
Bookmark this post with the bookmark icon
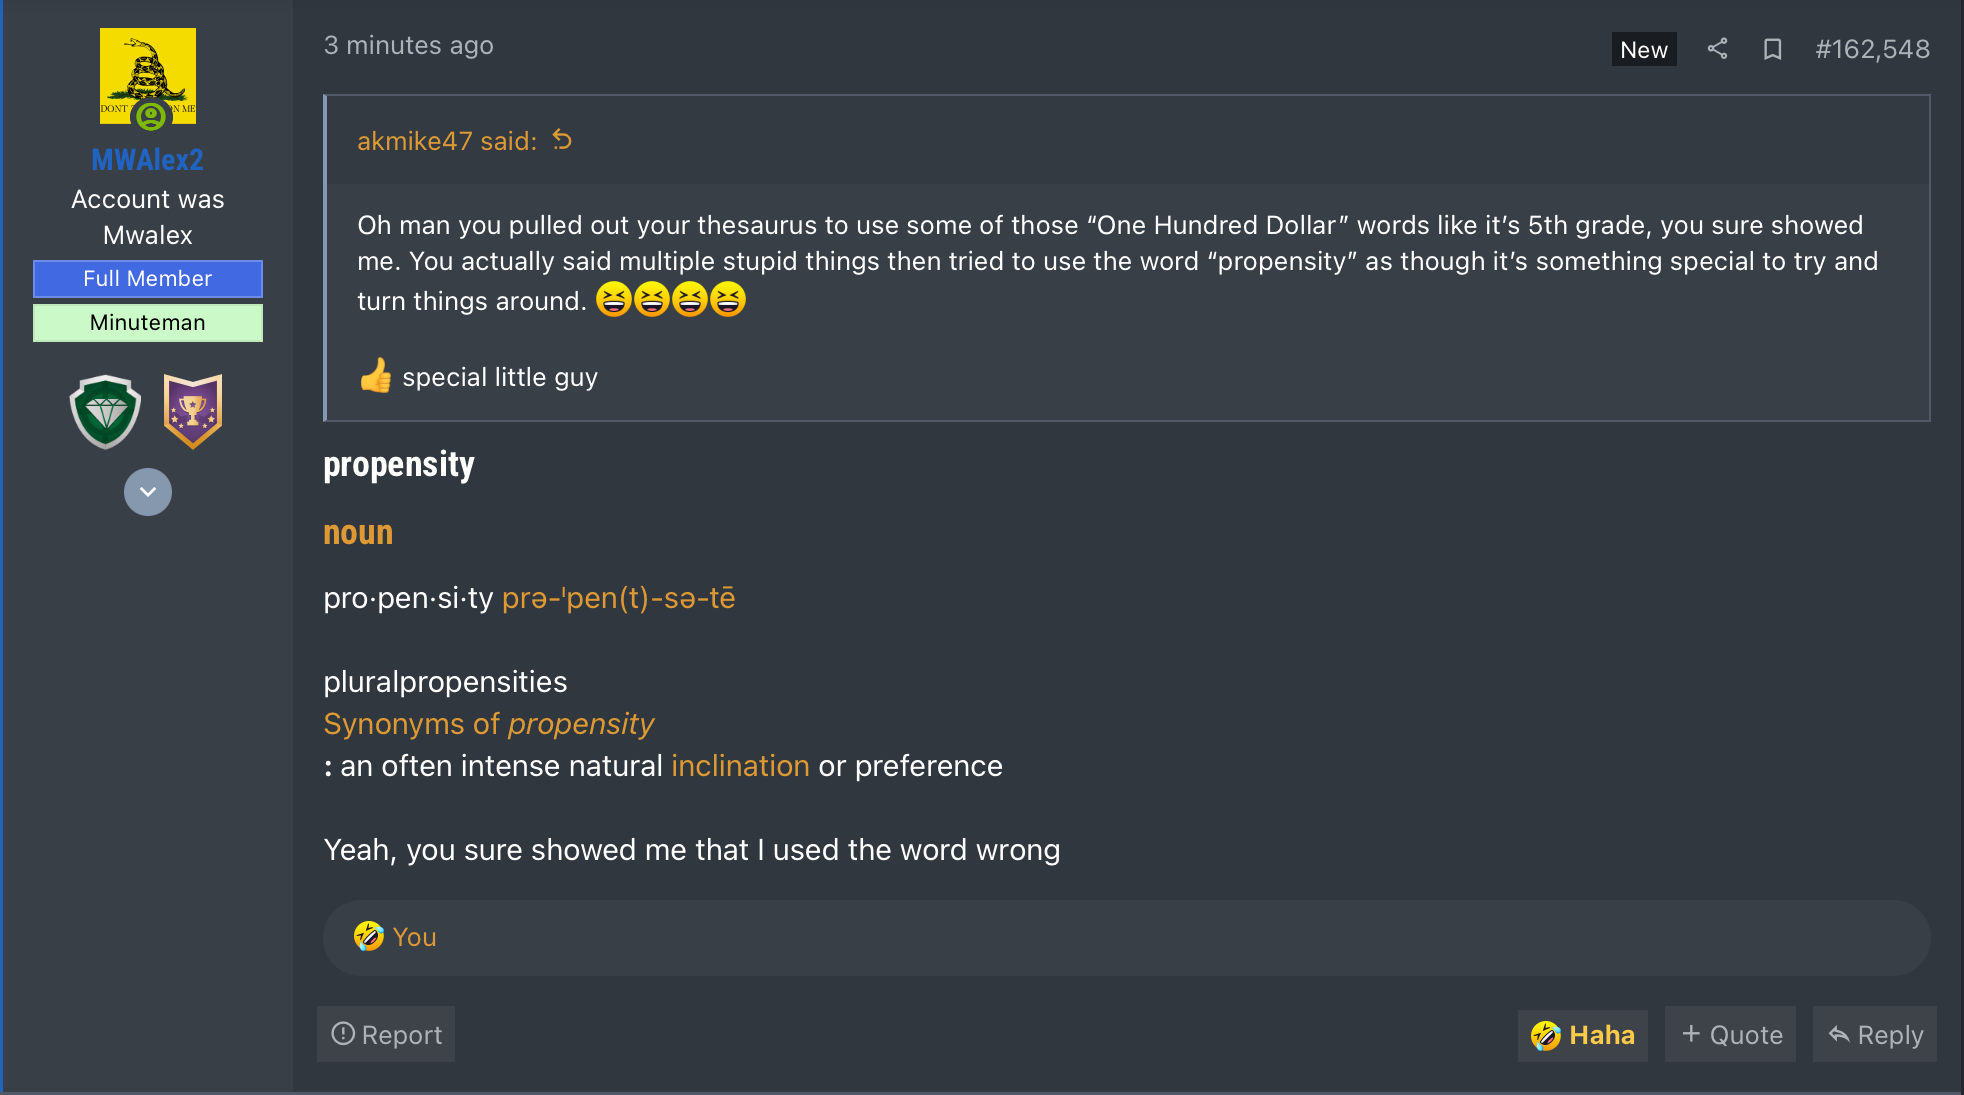[x=1772, y=49]
